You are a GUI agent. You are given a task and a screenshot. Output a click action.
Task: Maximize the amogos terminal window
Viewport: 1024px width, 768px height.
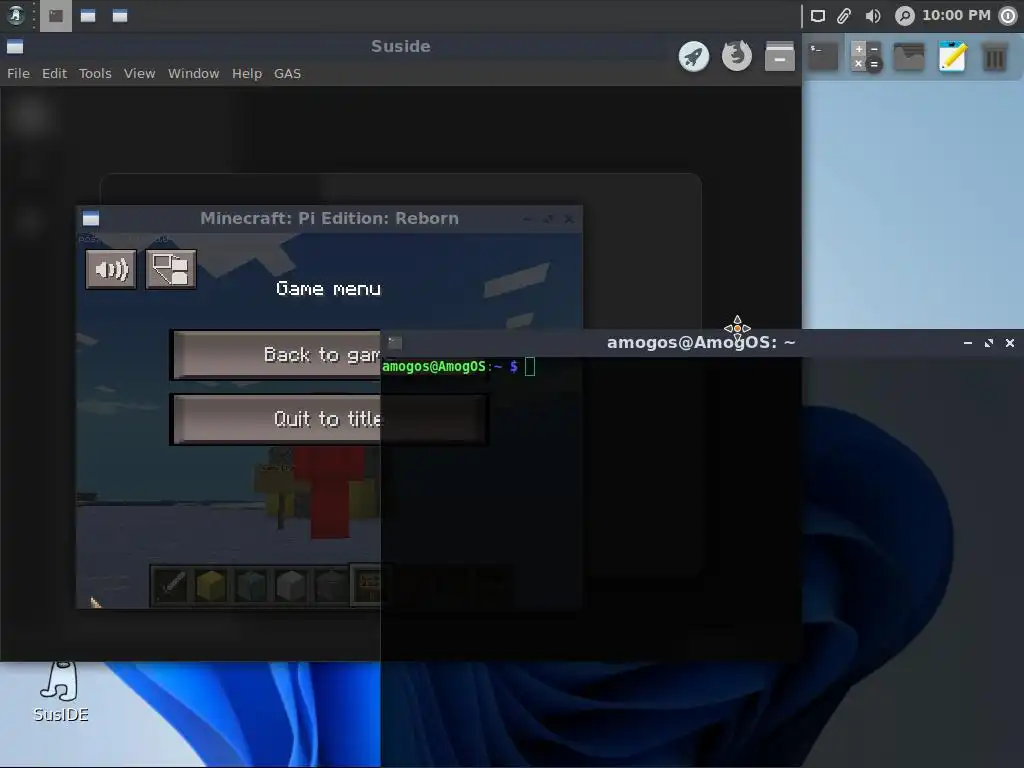click(989, 343)
